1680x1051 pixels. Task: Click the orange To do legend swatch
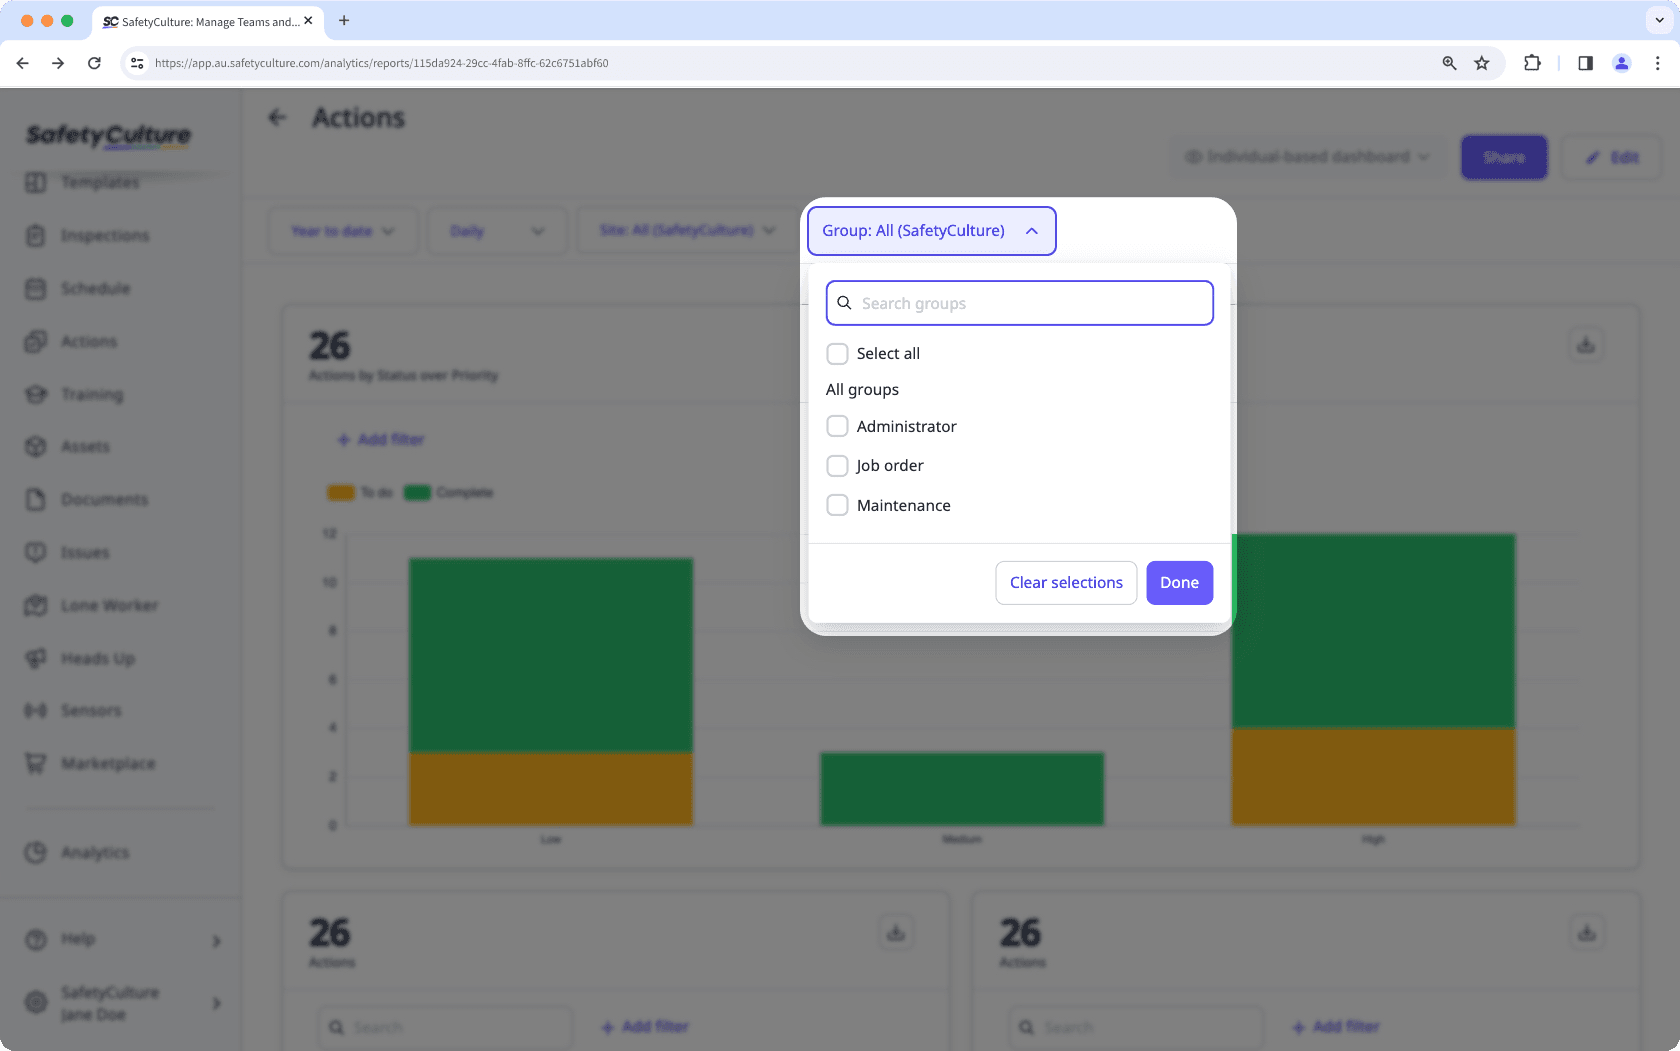(340, 492)
